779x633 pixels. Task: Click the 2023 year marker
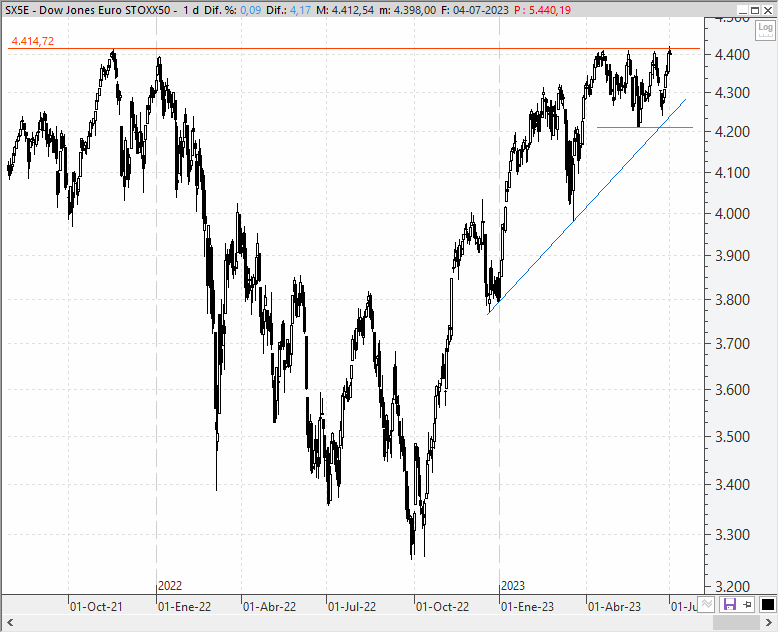click(x=513, y=586)
